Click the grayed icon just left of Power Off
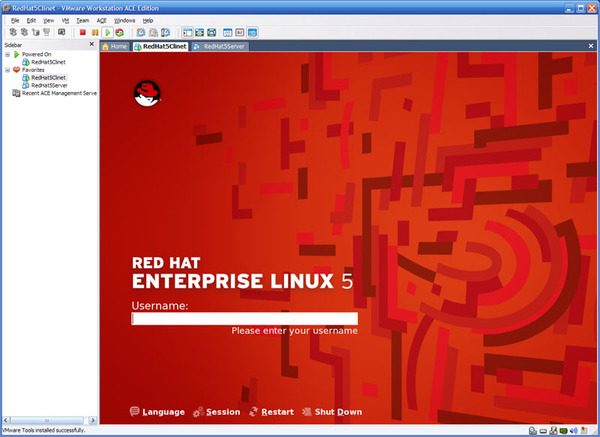 [62, 32]
